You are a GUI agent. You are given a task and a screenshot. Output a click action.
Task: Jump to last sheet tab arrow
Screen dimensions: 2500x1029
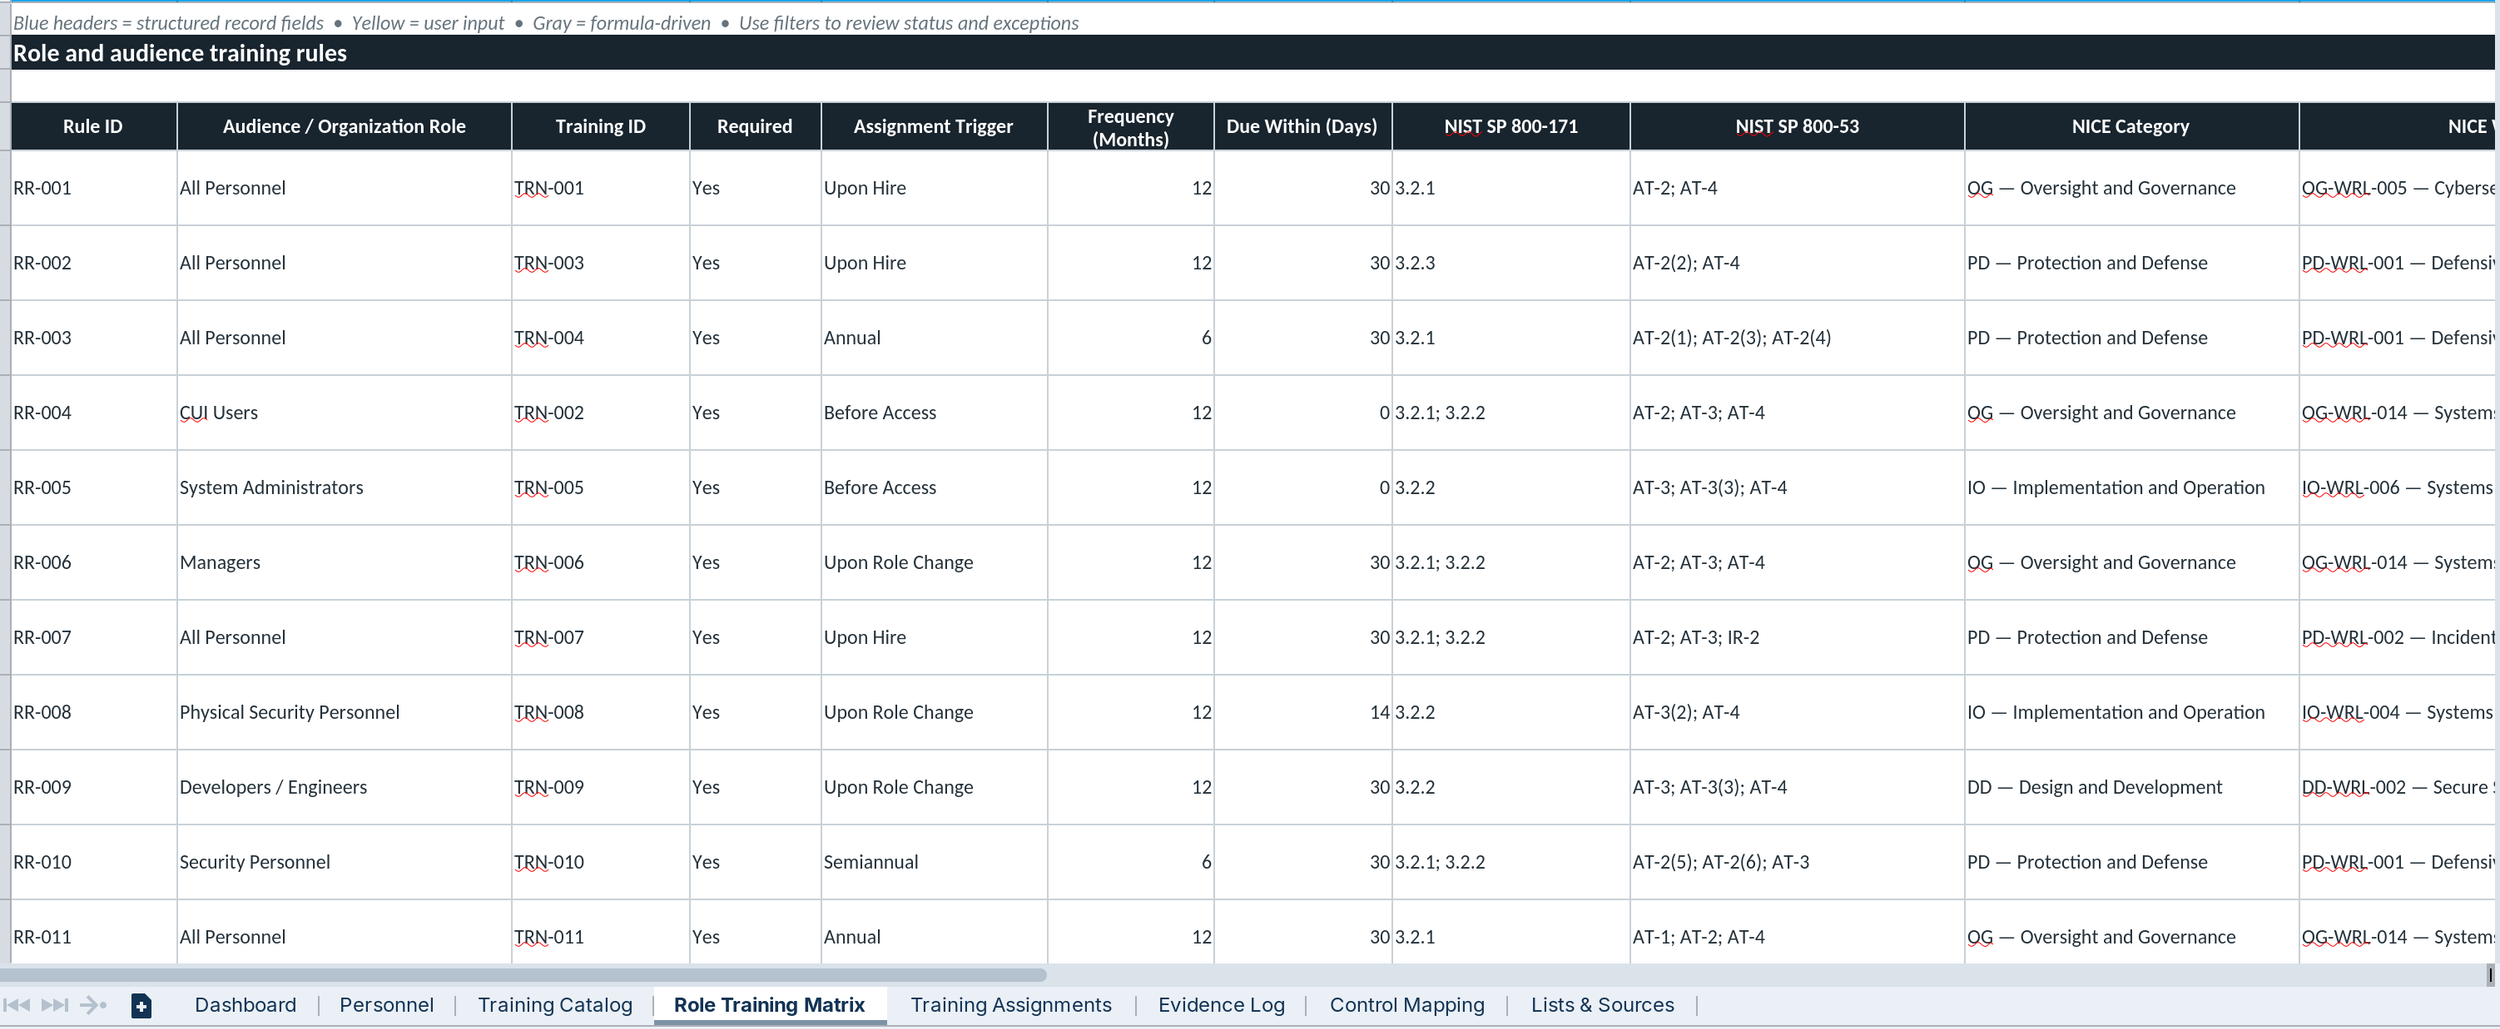55,1005
